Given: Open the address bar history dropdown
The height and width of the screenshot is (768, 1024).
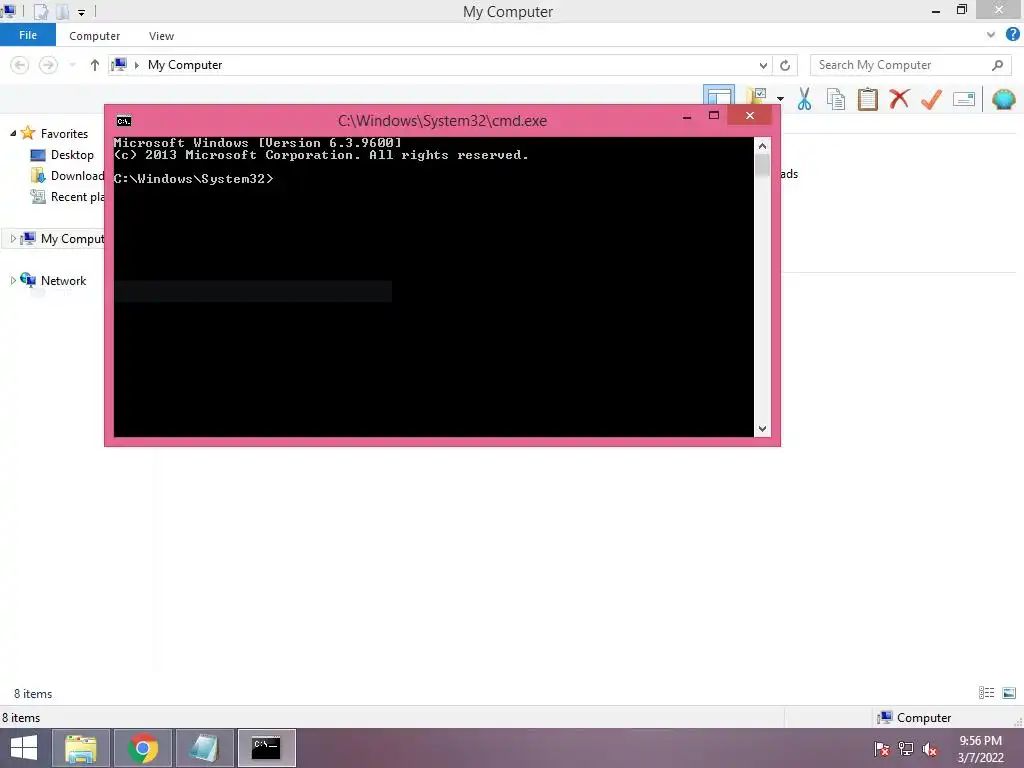Looking at the screenshot, I should [x=763, y=65].
